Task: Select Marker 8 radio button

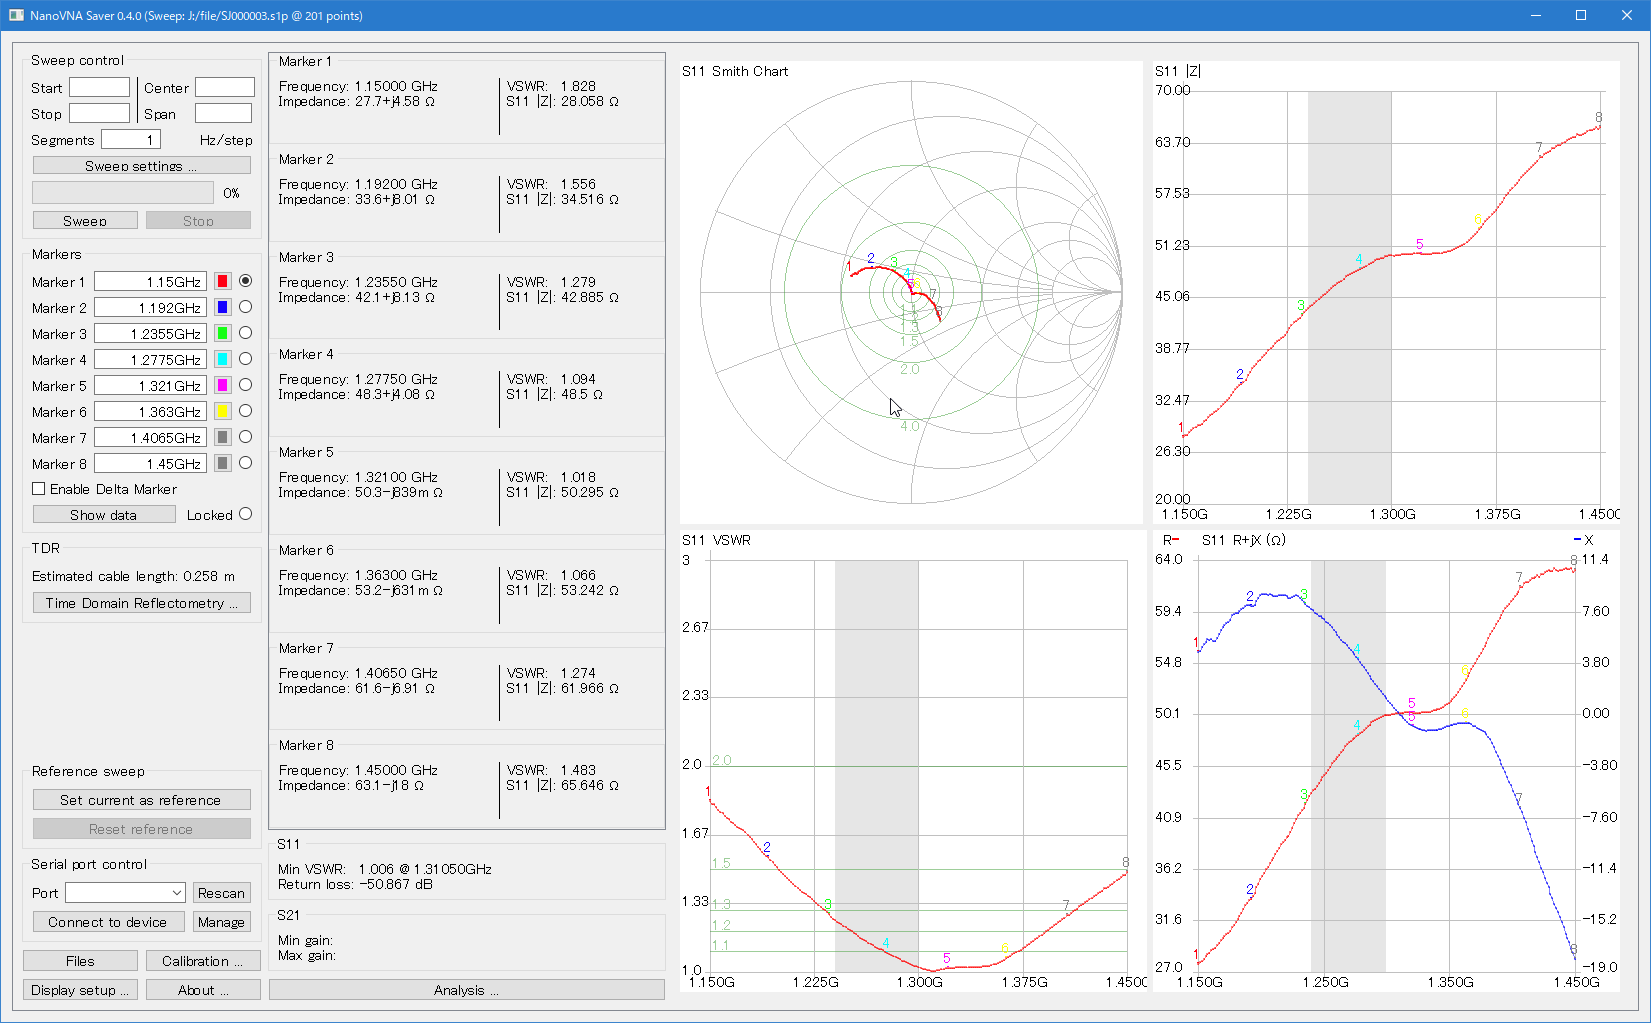Action: (245, 463)
